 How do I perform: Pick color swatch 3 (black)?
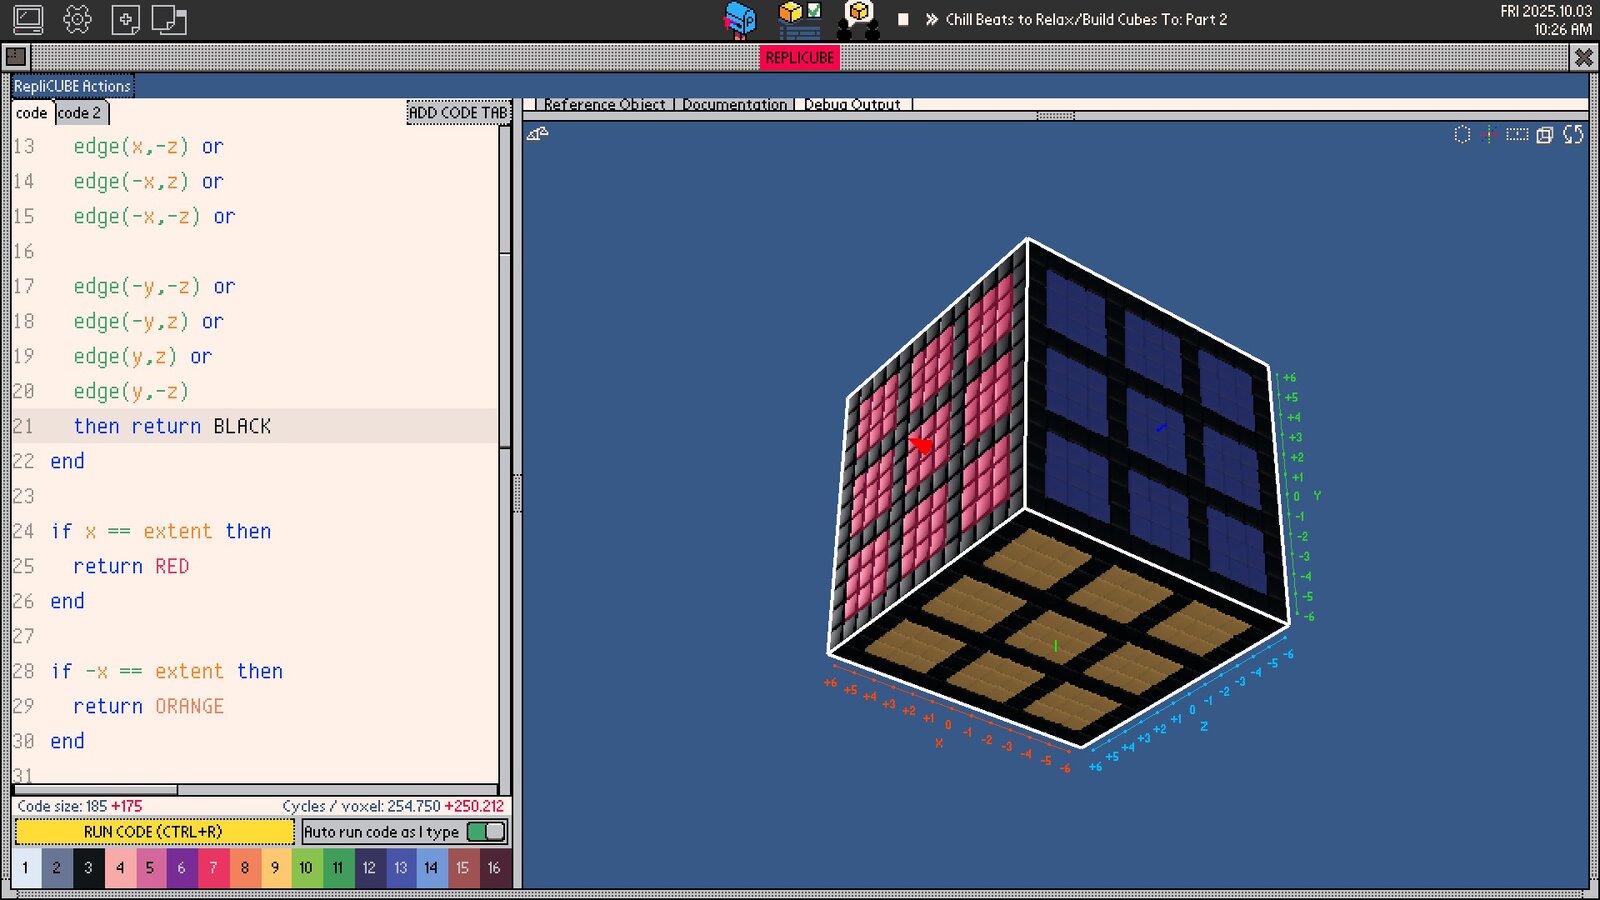(88, 868)
